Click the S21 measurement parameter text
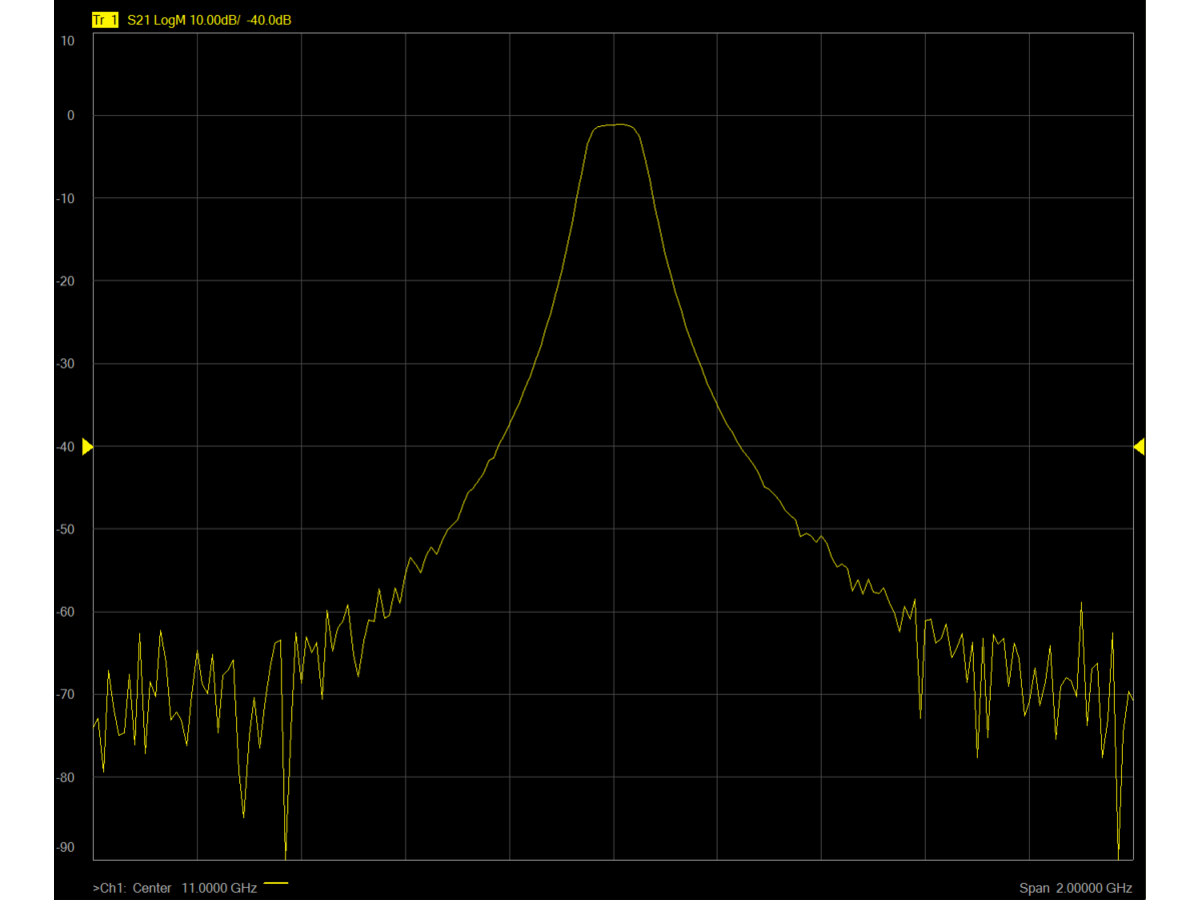1200x900 pixels. (x=139, y=20)
